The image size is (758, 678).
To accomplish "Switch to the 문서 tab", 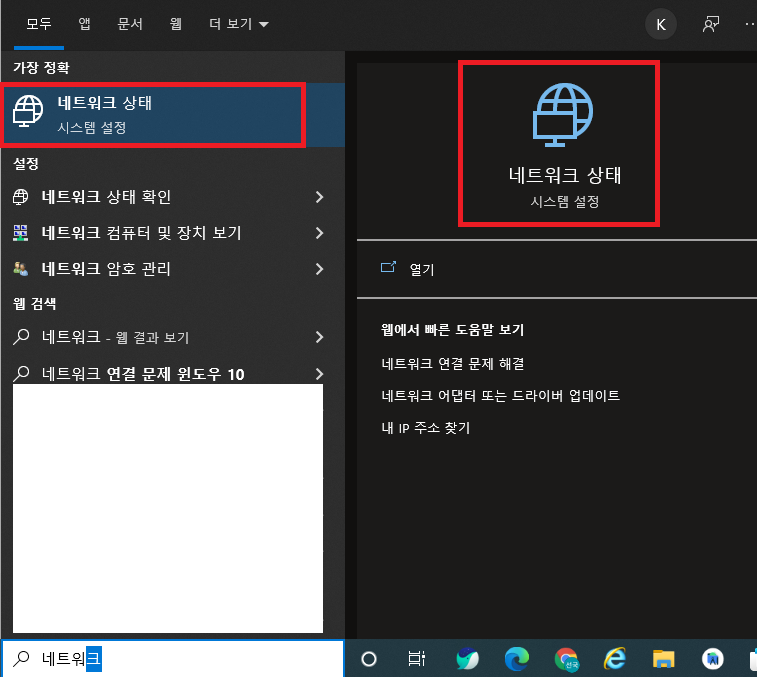I will [130, 24].
